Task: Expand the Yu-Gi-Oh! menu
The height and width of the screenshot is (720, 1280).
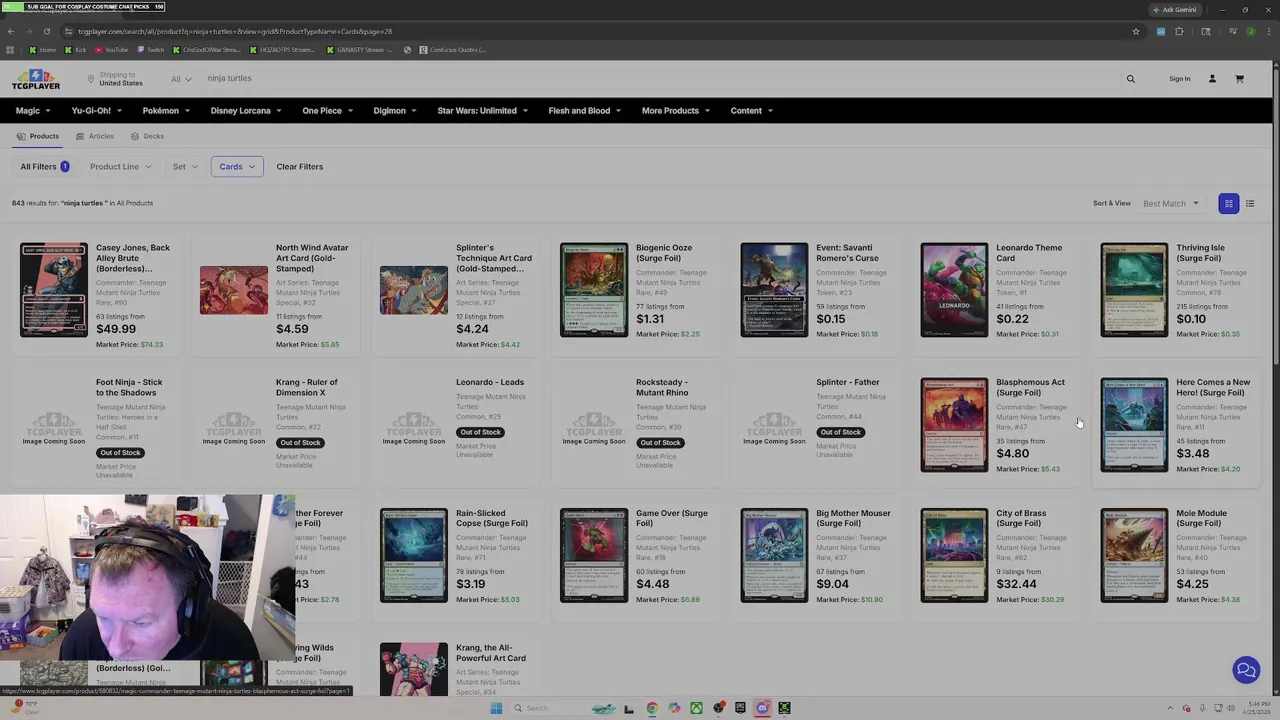Action: pyautogui.click(x=96, y=111)
